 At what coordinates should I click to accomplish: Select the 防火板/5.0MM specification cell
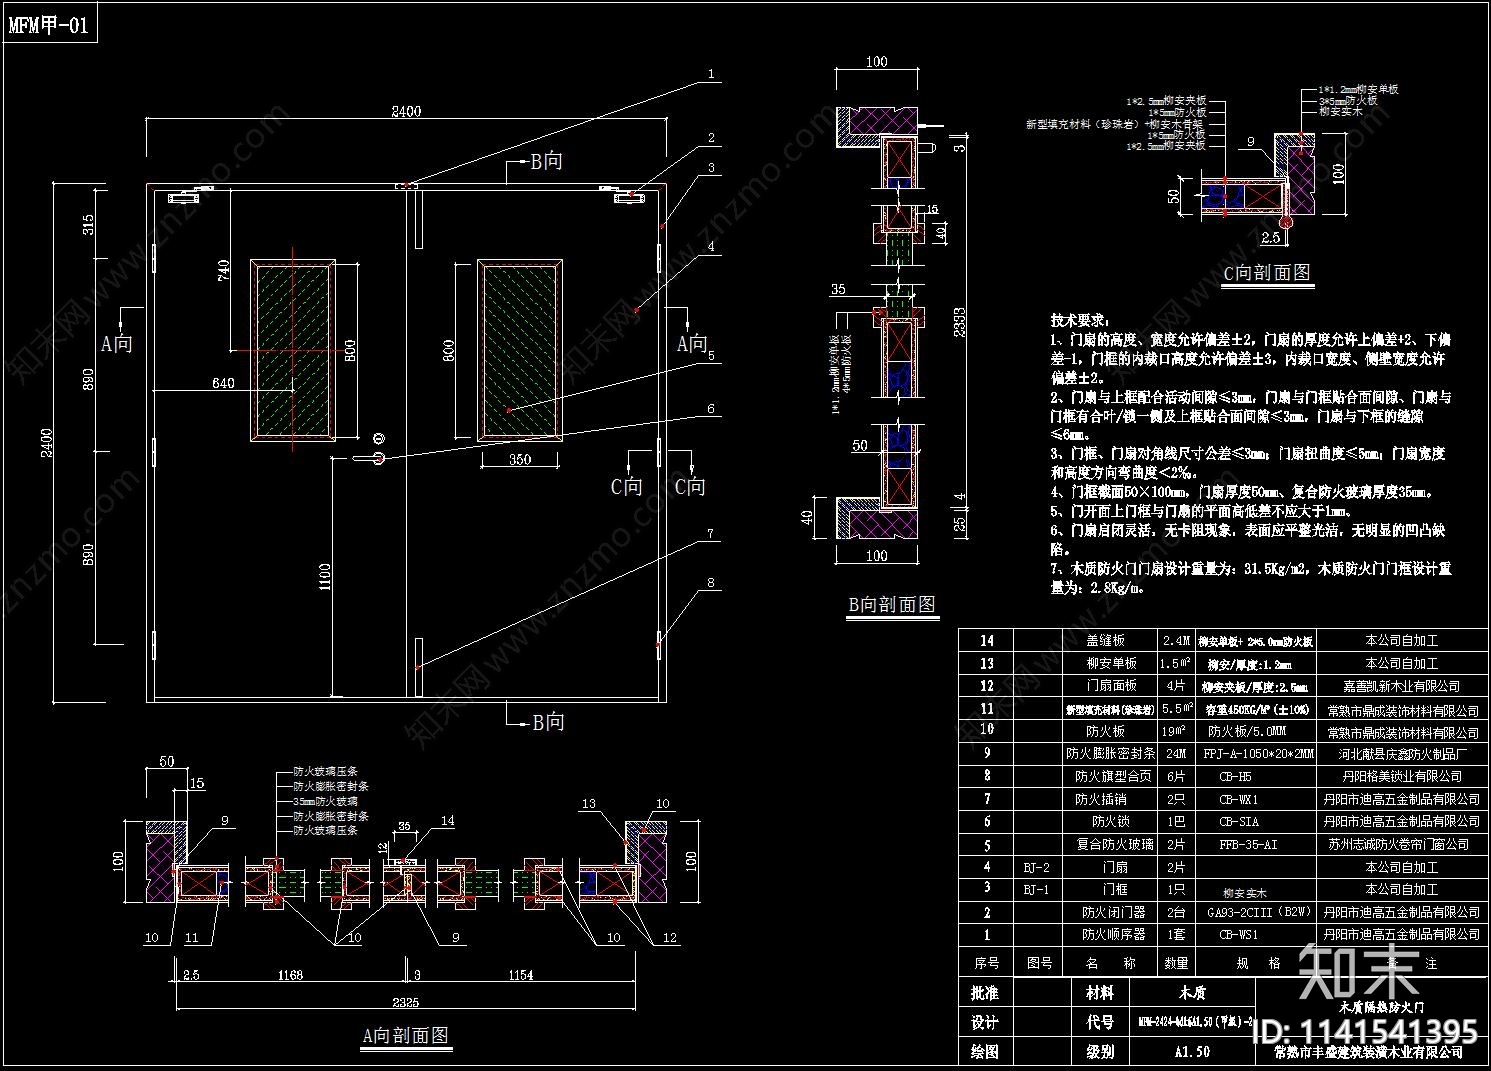[x=1246, y=731]
